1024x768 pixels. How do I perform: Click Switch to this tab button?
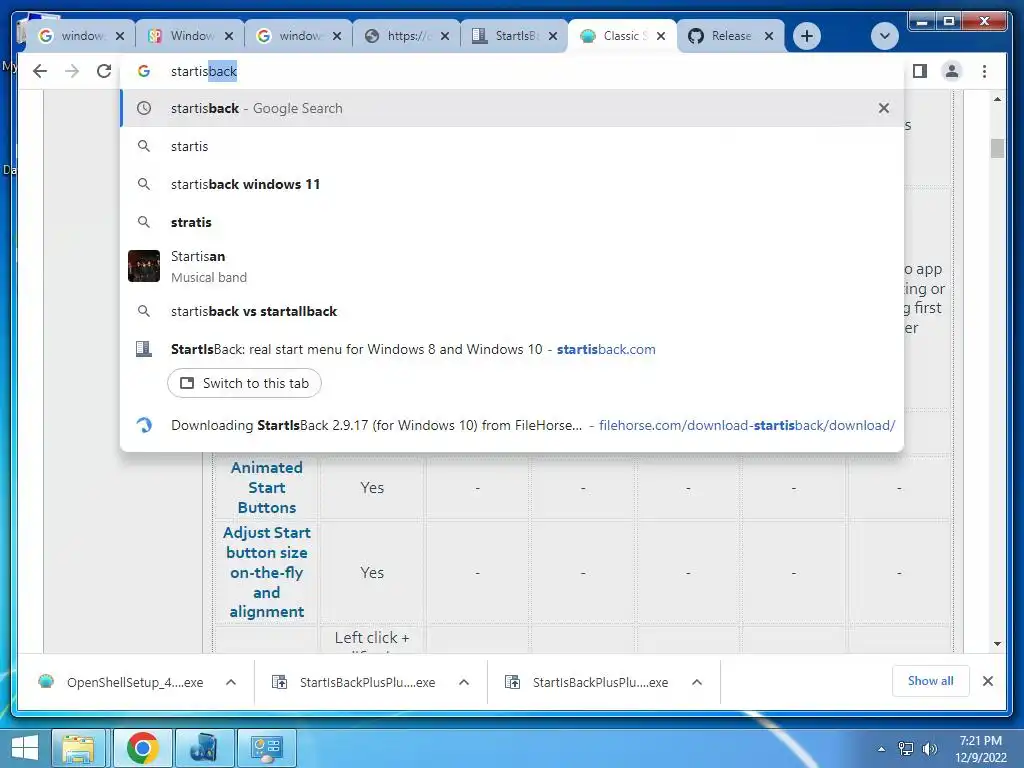[244, 383]
